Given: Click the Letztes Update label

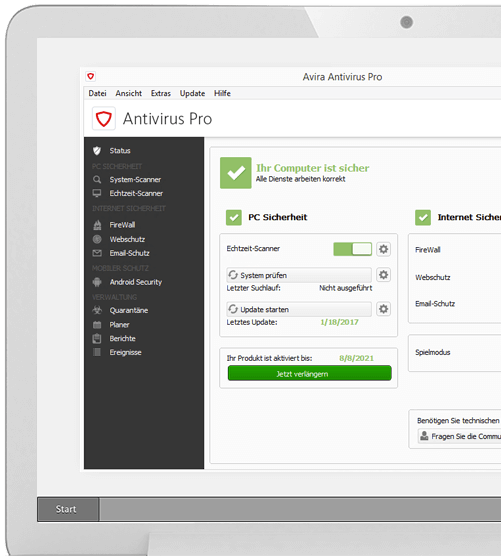Looking at the screenshot, I should tap(252, 322).
